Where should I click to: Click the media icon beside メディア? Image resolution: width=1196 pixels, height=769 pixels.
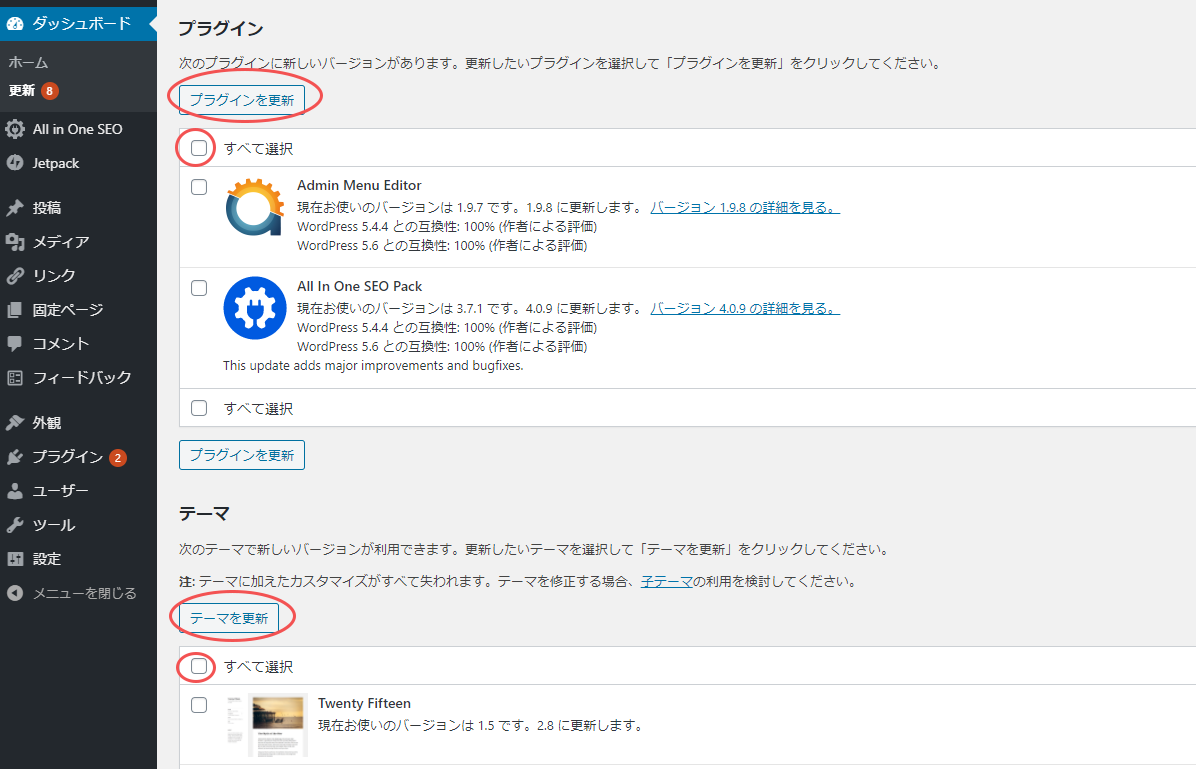pyautogui.click(x=15, y=242)
